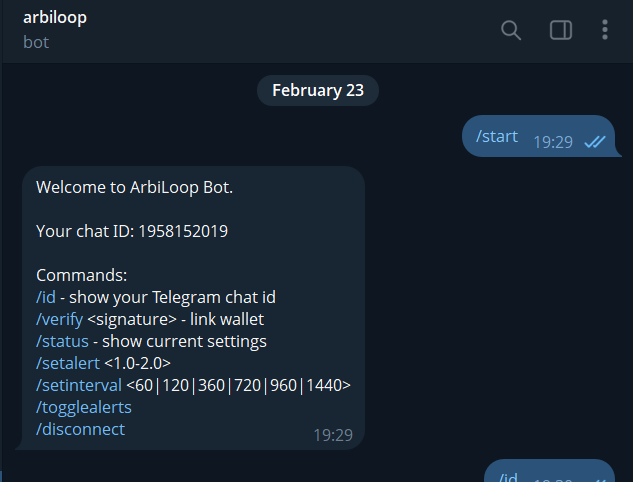Run the /id command link in welcome message

(x=45, y=297)
